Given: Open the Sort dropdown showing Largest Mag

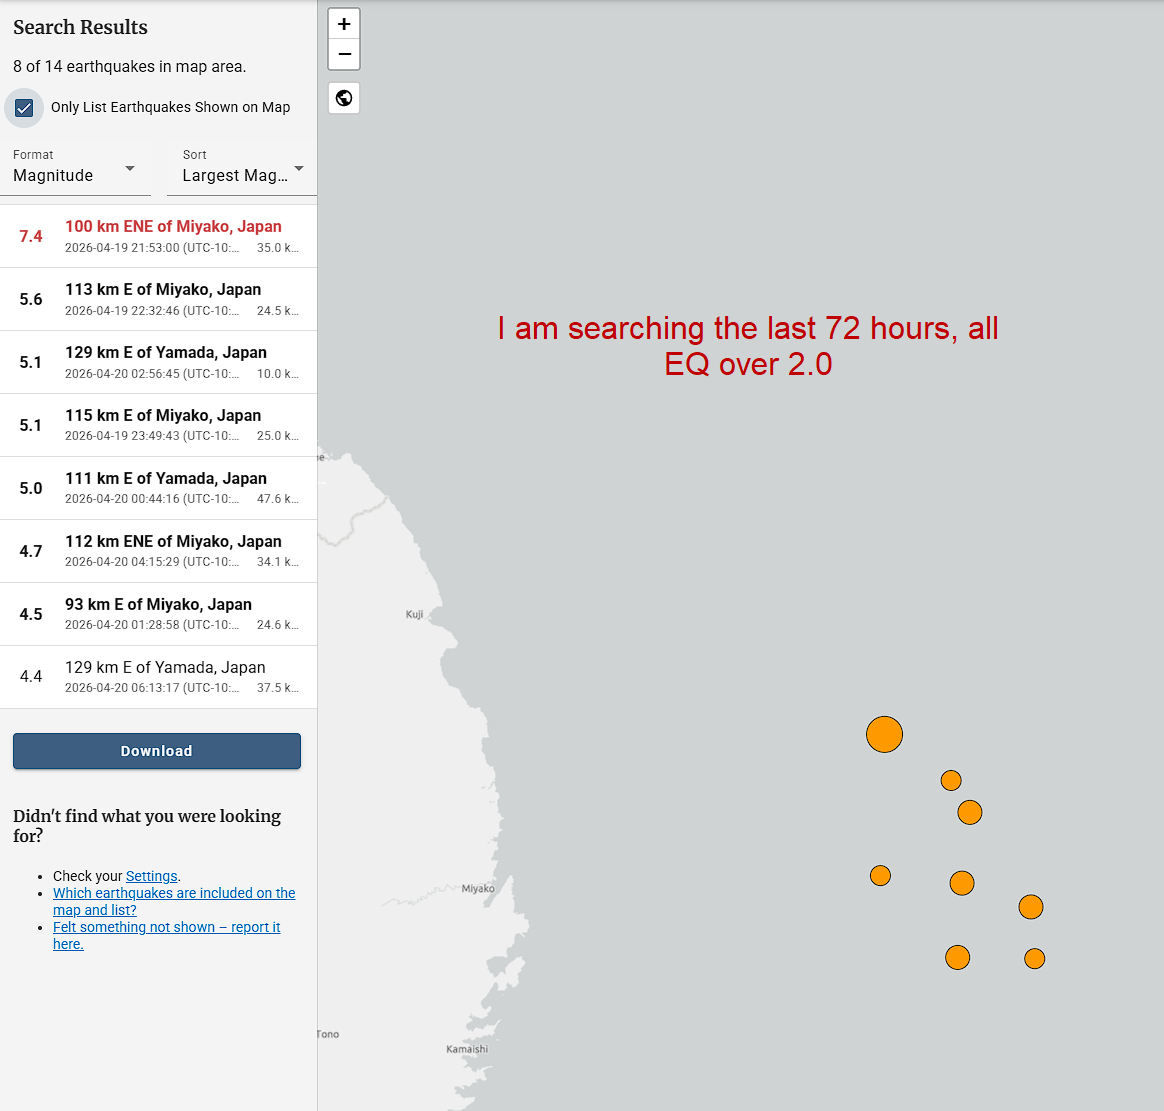Looking at the screenshot, I should click(242, 168).
